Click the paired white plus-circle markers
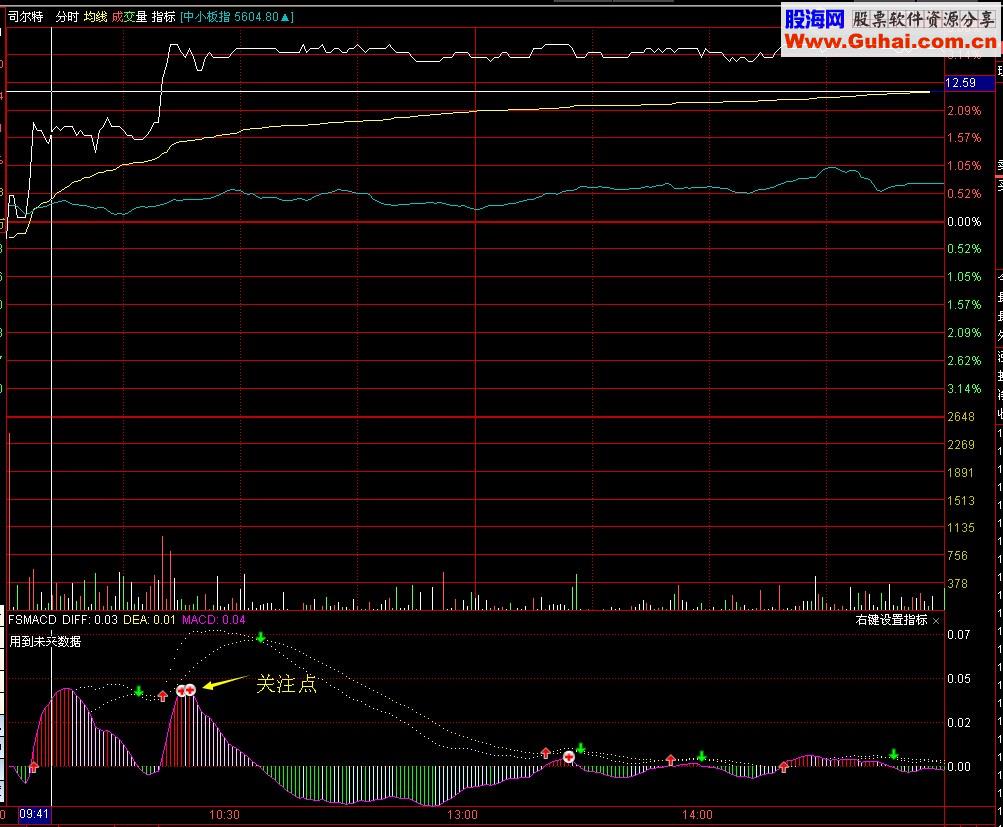The width and height of the screenshot is (1003, 827). tap(186, 690)
